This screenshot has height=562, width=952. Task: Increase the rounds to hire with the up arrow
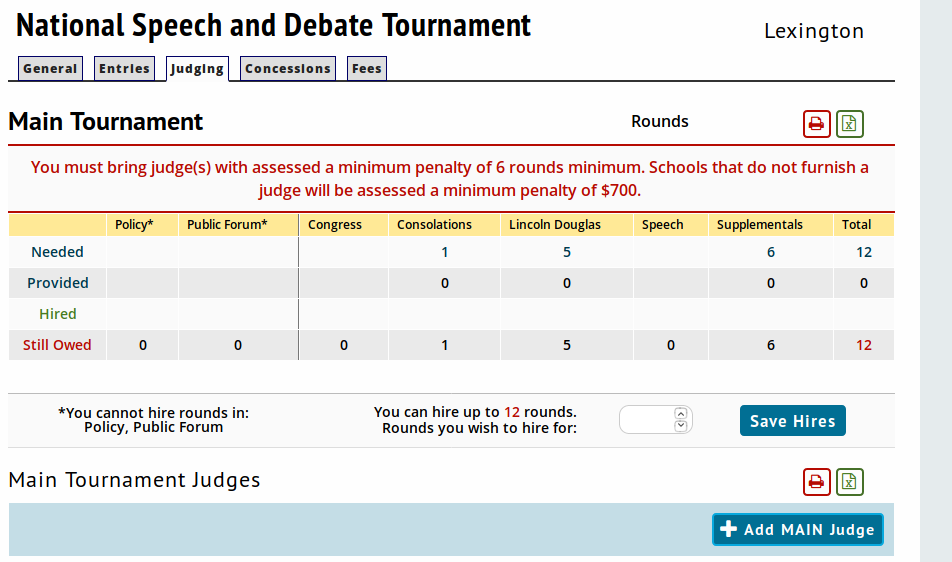pos(682,414)
